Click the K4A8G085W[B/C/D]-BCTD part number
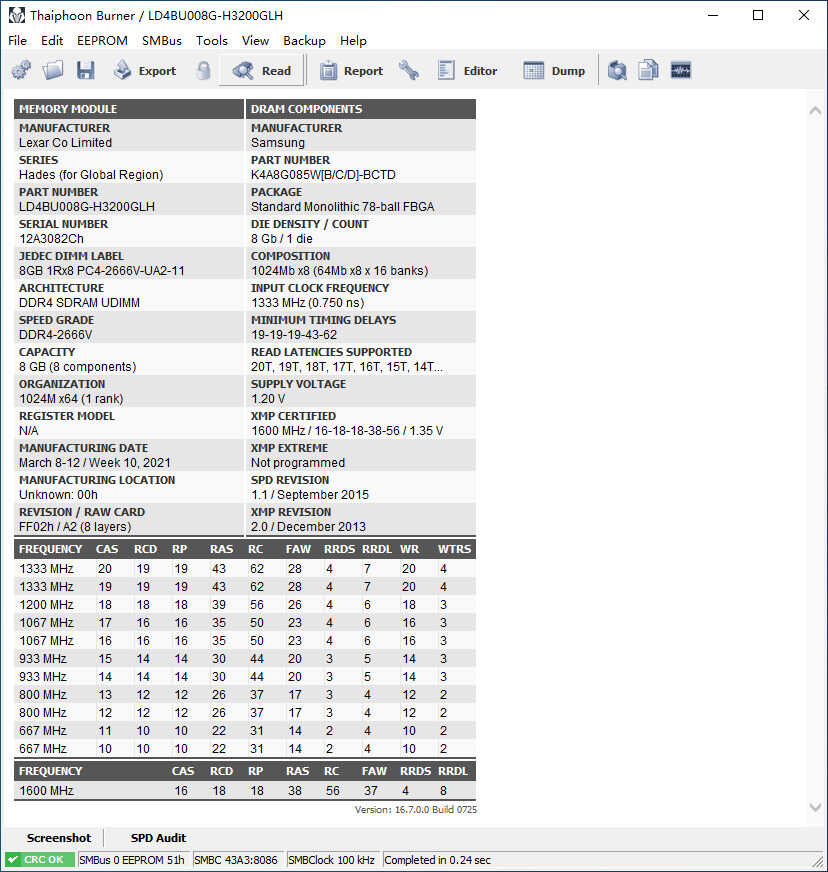 point(323,175)
